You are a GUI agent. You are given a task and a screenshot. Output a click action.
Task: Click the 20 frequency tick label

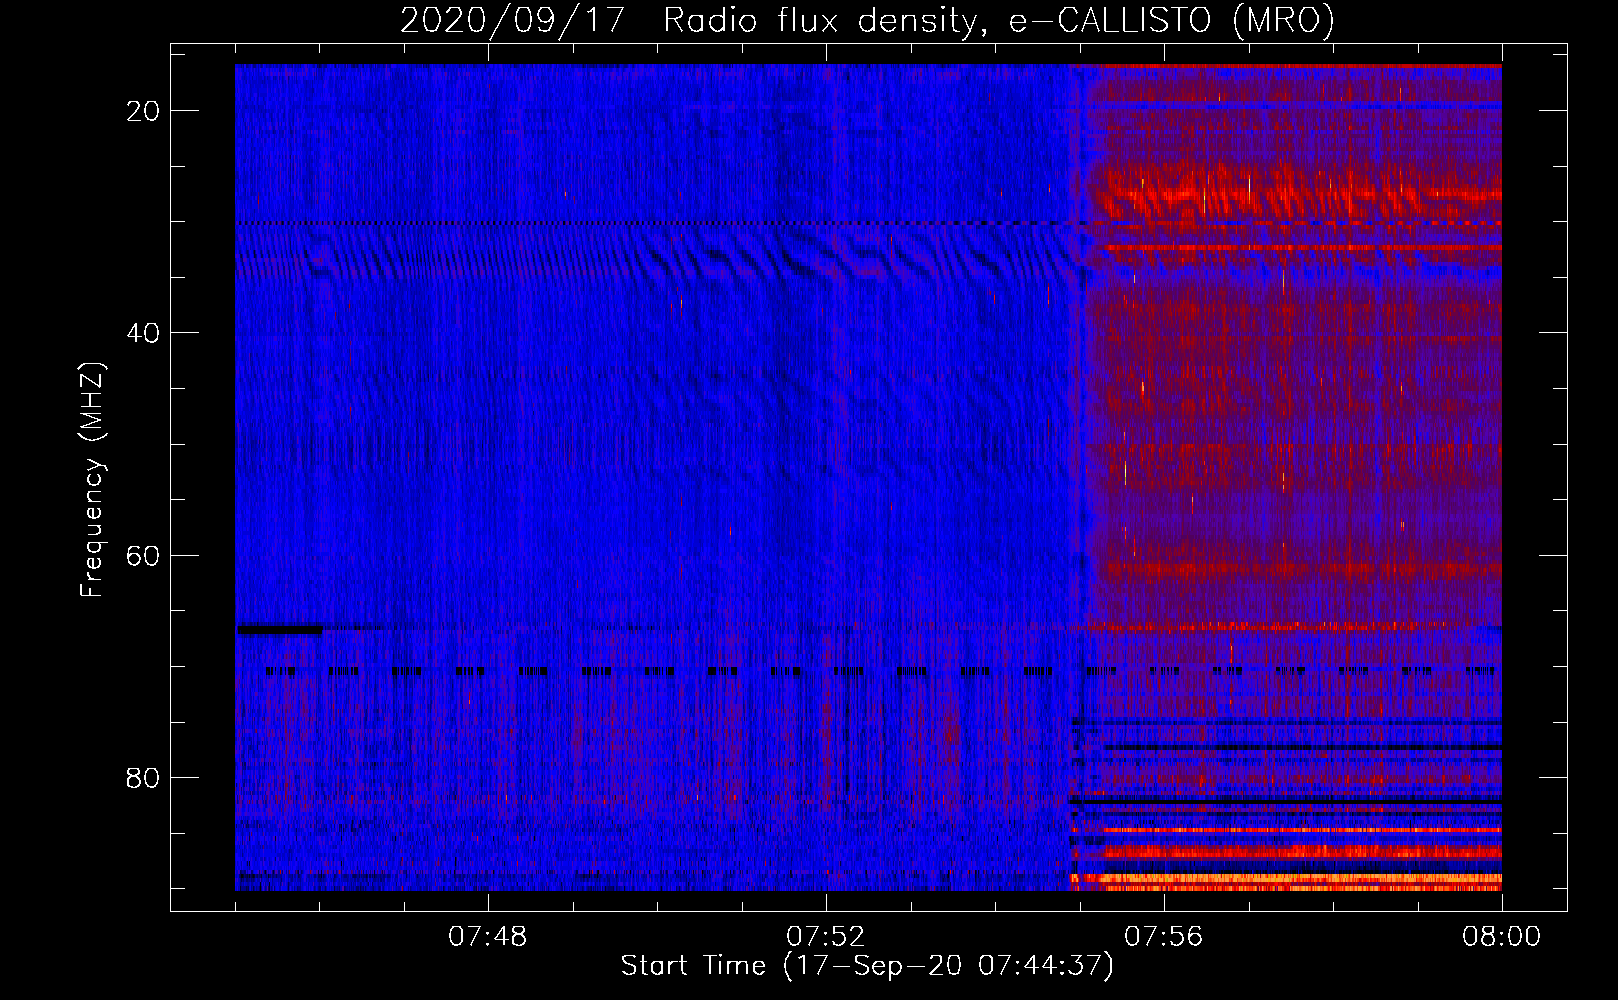144,111
